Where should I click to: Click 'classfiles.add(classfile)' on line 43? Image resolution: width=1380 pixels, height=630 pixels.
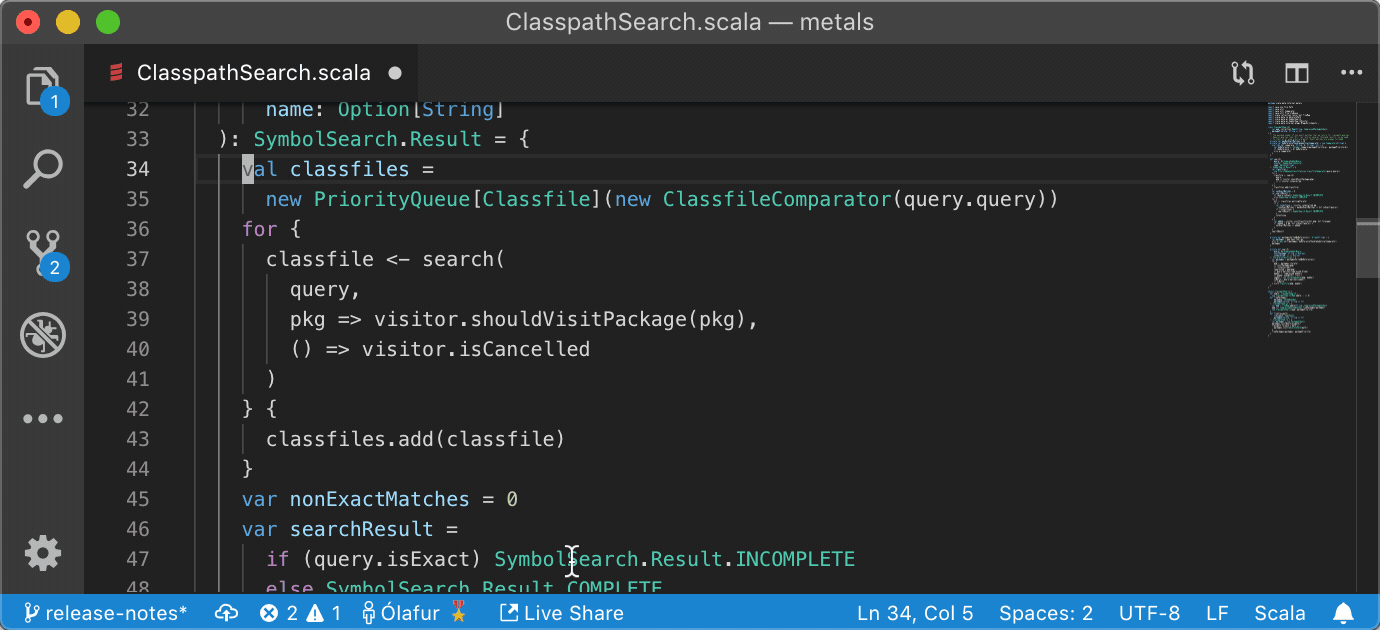coord(416,439)
